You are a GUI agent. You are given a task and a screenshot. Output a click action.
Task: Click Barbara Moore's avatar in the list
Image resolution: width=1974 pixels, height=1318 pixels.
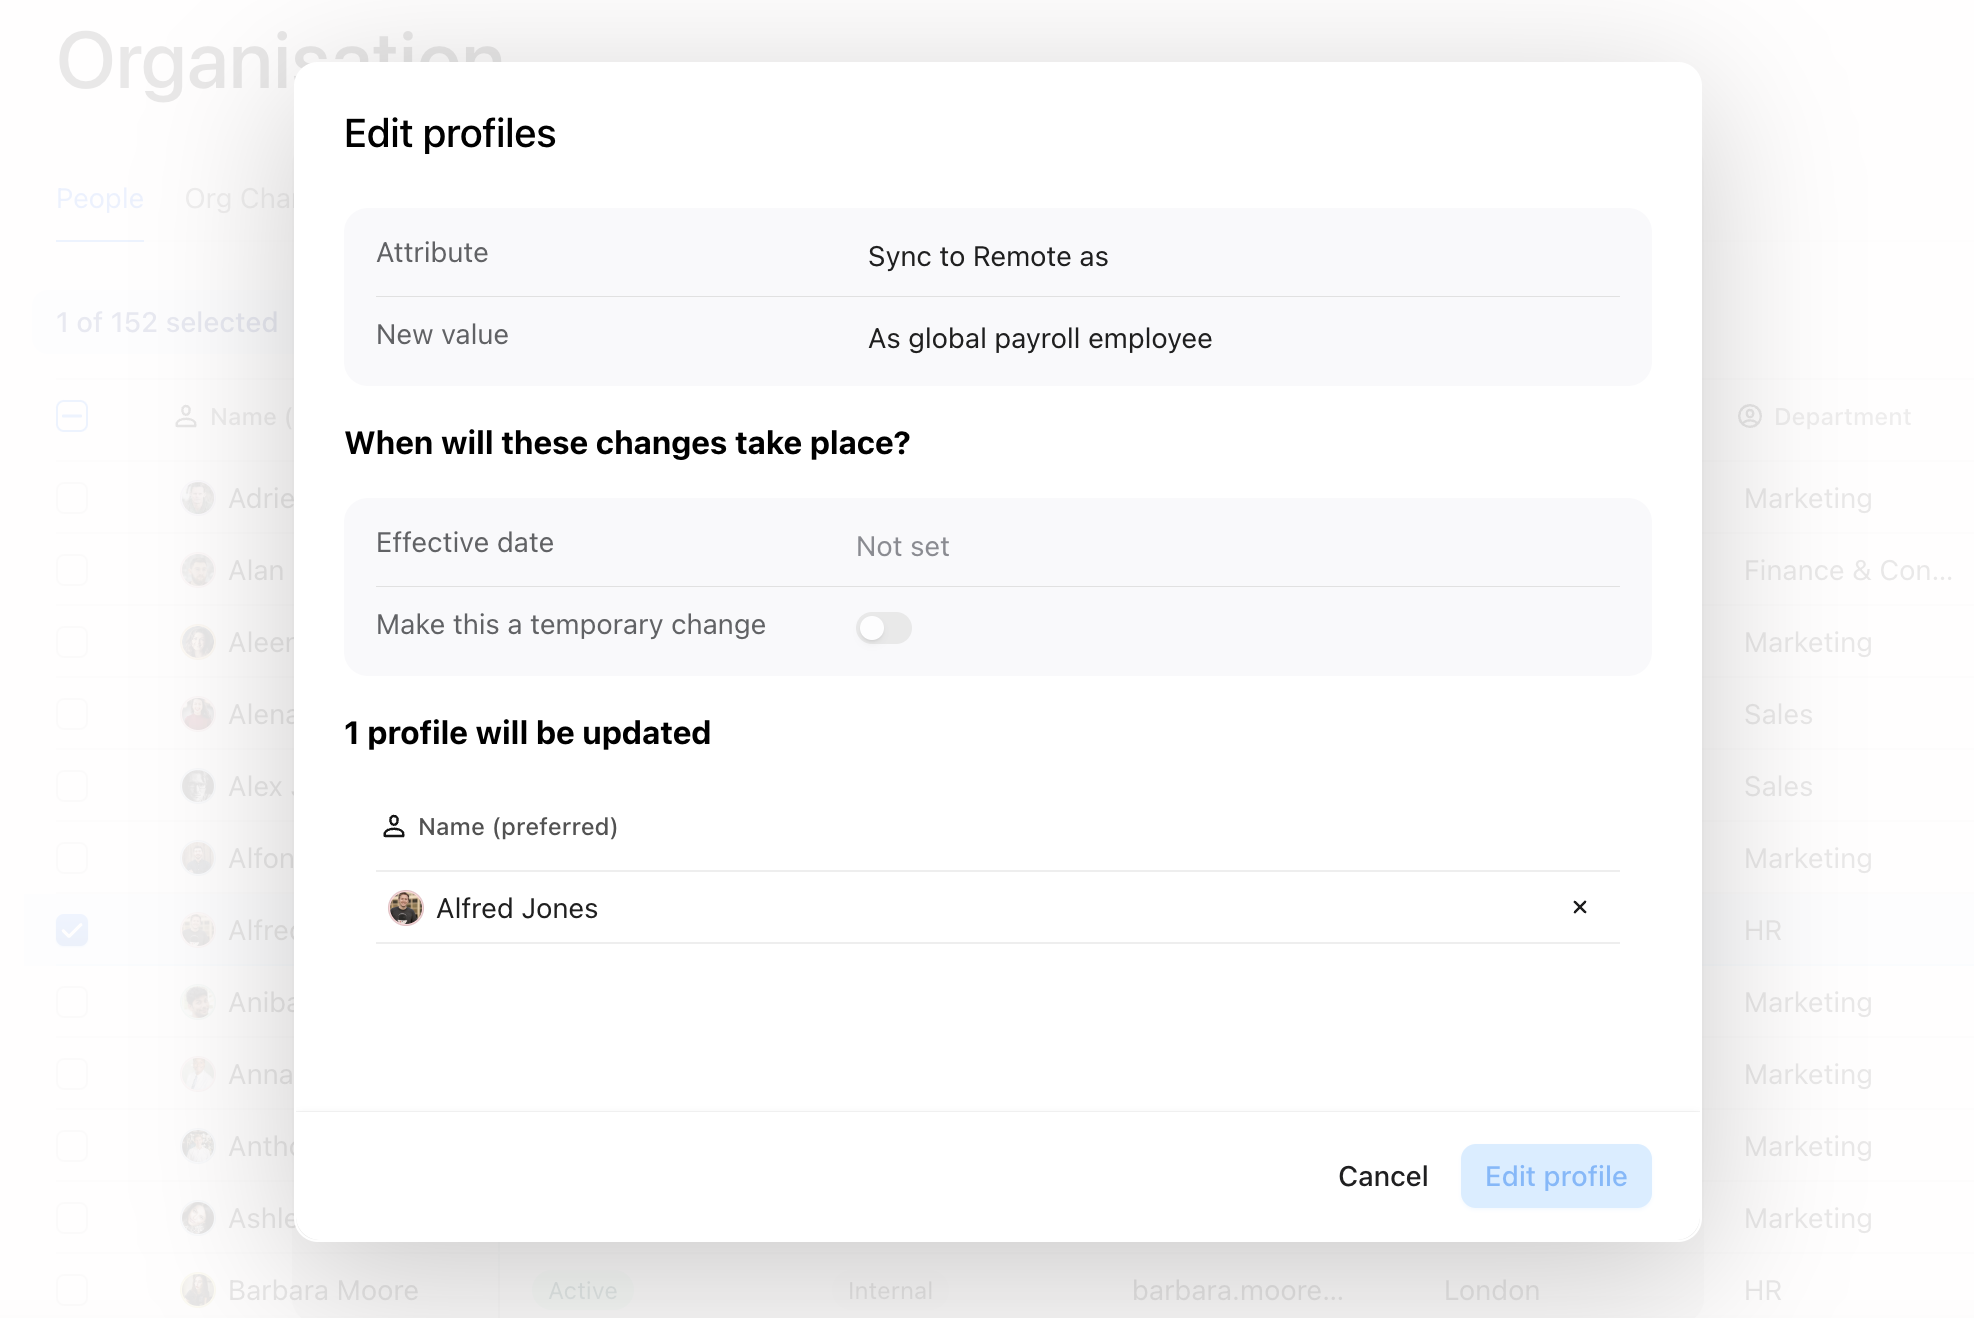[x=198, y=1290]
